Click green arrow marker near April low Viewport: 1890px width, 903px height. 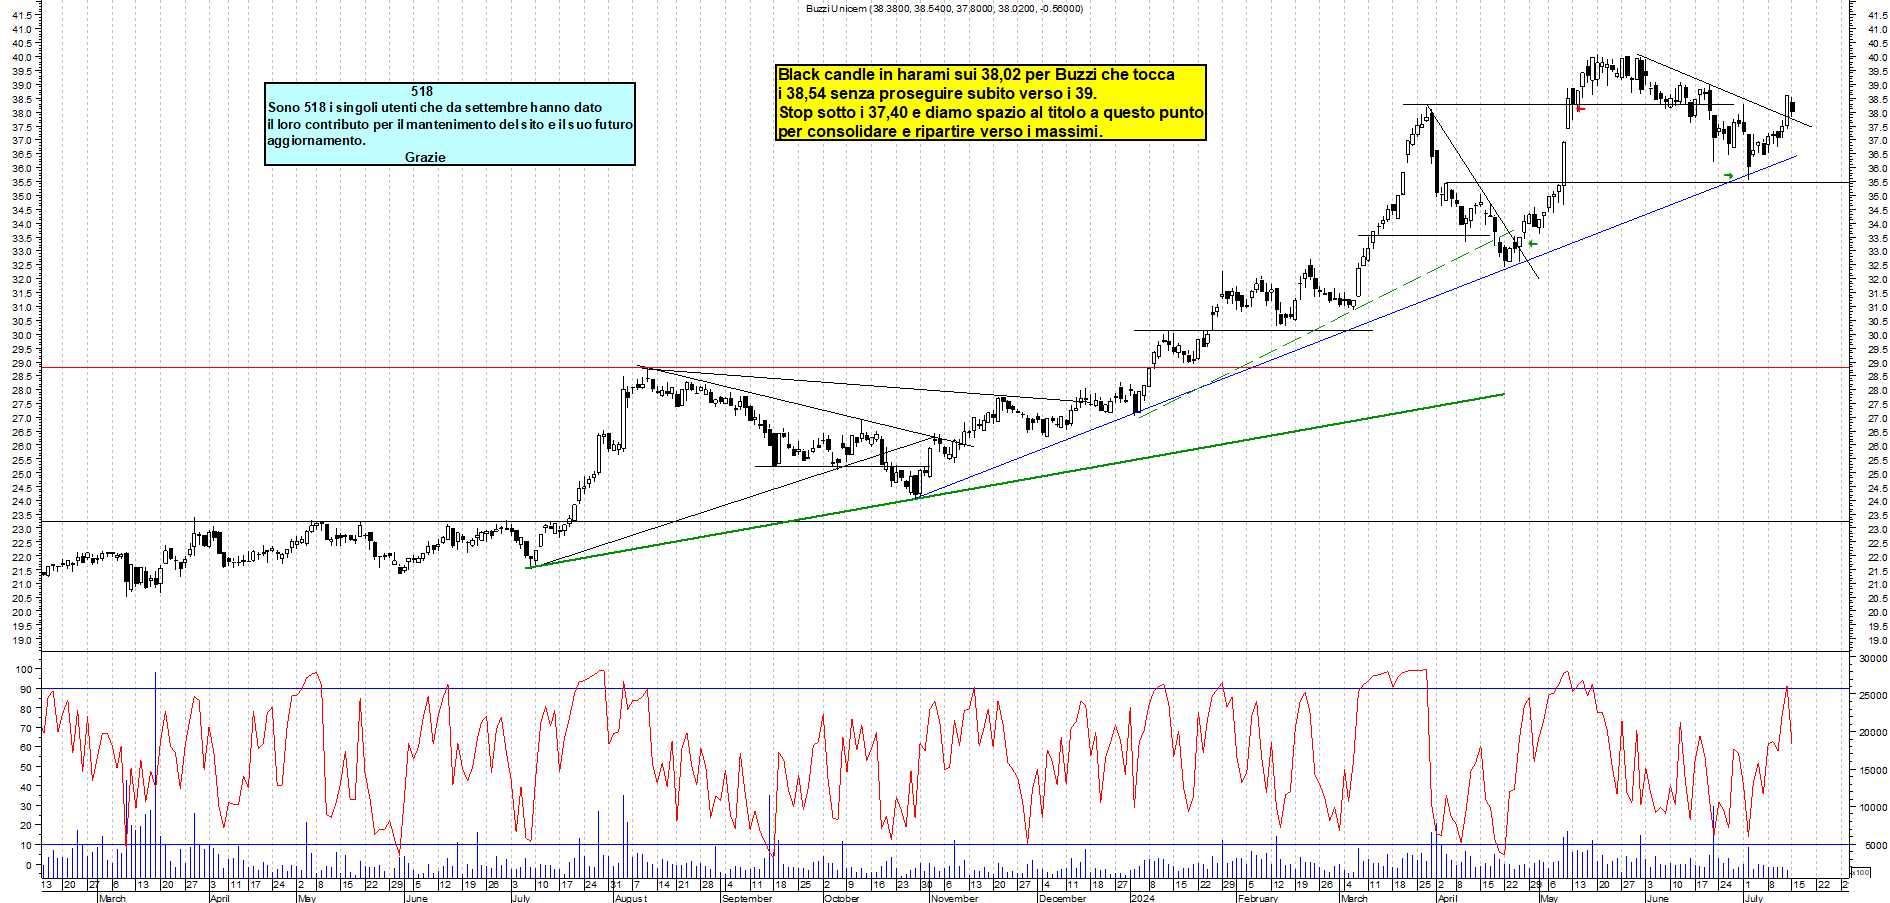(1533, 244)
